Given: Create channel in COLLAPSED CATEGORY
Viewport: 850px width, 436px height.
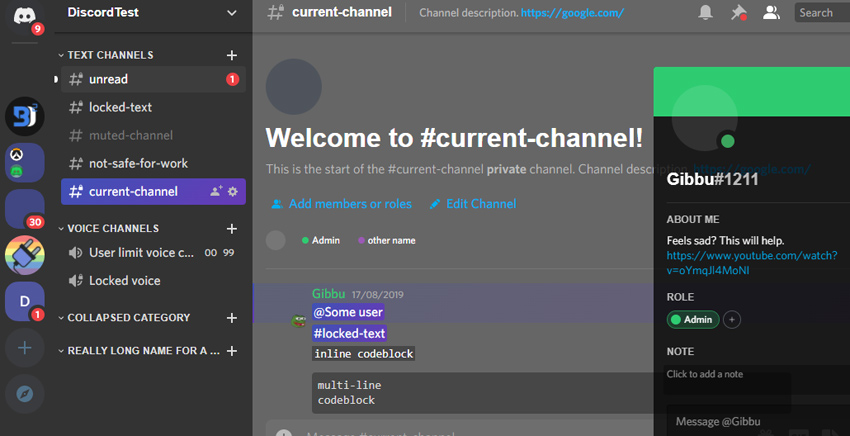Looking at the screenshot, I should tap(232, 318).
